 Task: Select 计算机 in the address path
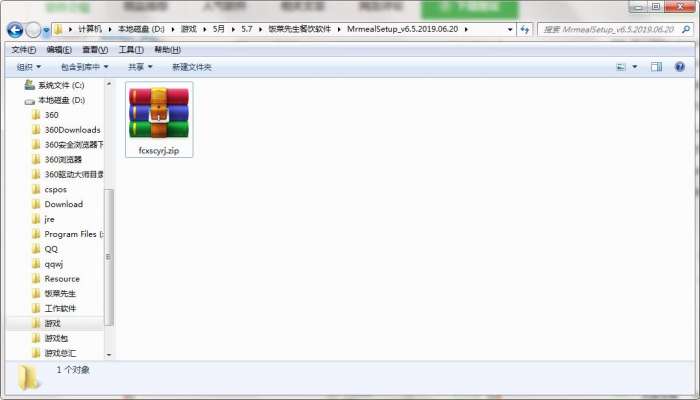[x=90, y=29]
